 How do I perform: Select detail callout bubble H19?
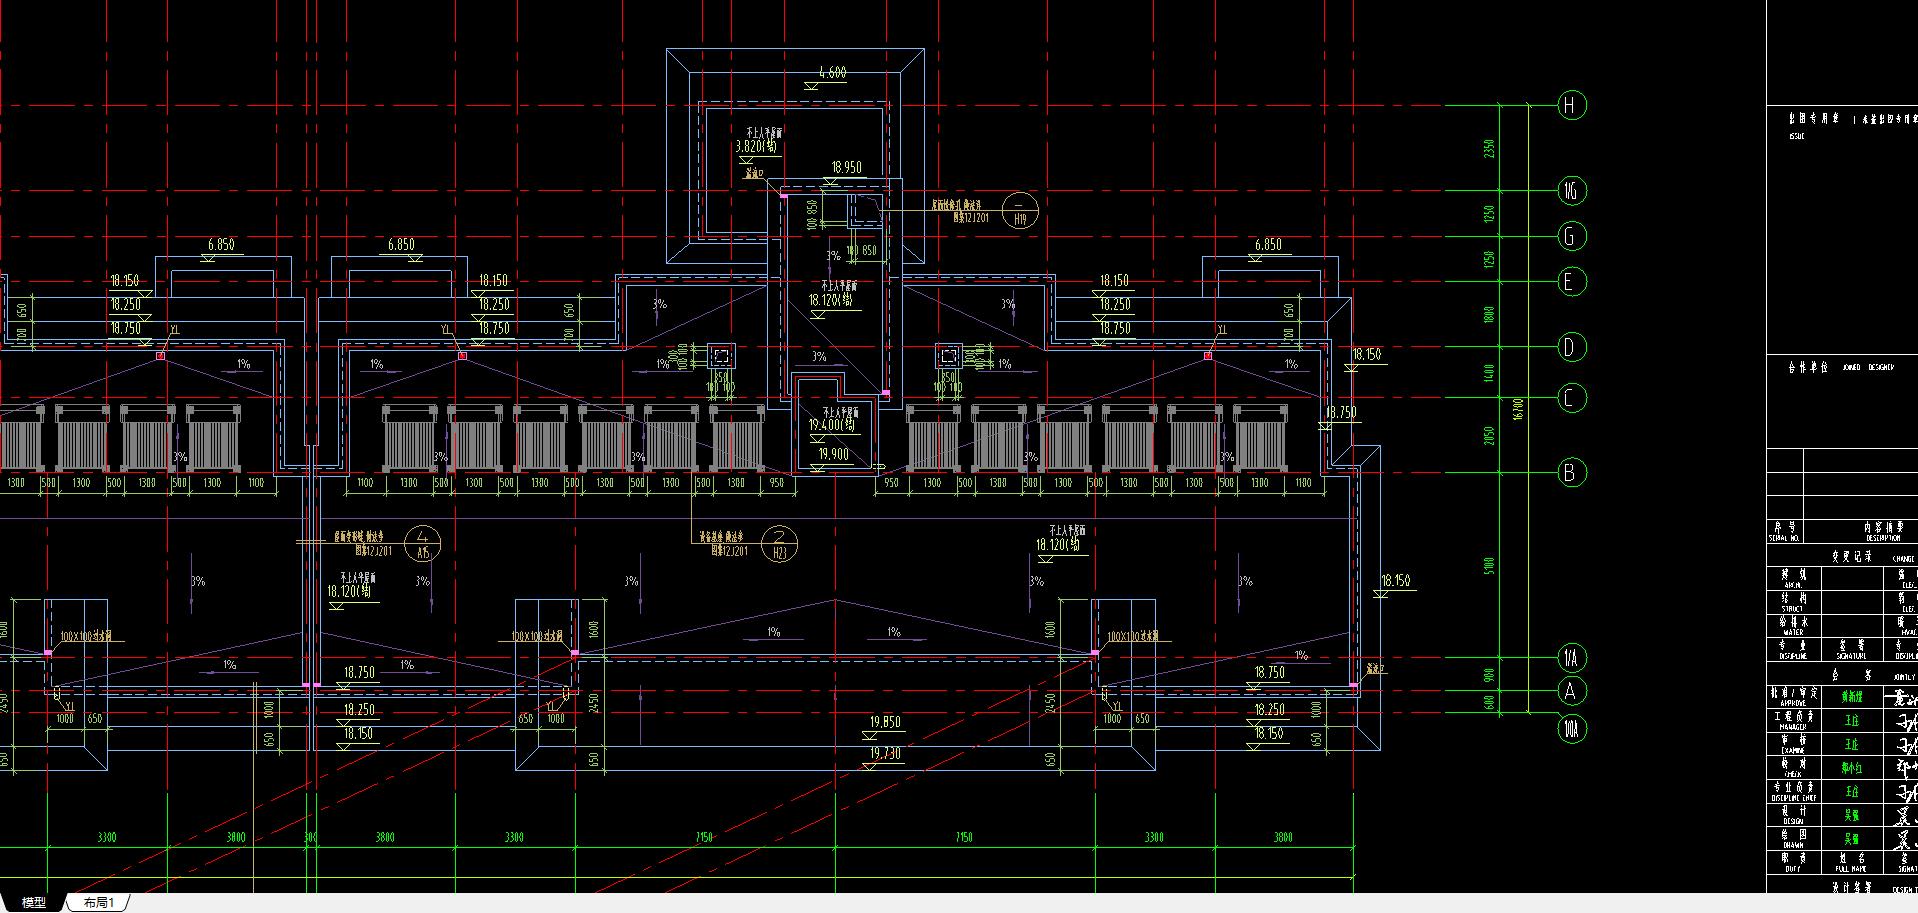click(1020, 210)
